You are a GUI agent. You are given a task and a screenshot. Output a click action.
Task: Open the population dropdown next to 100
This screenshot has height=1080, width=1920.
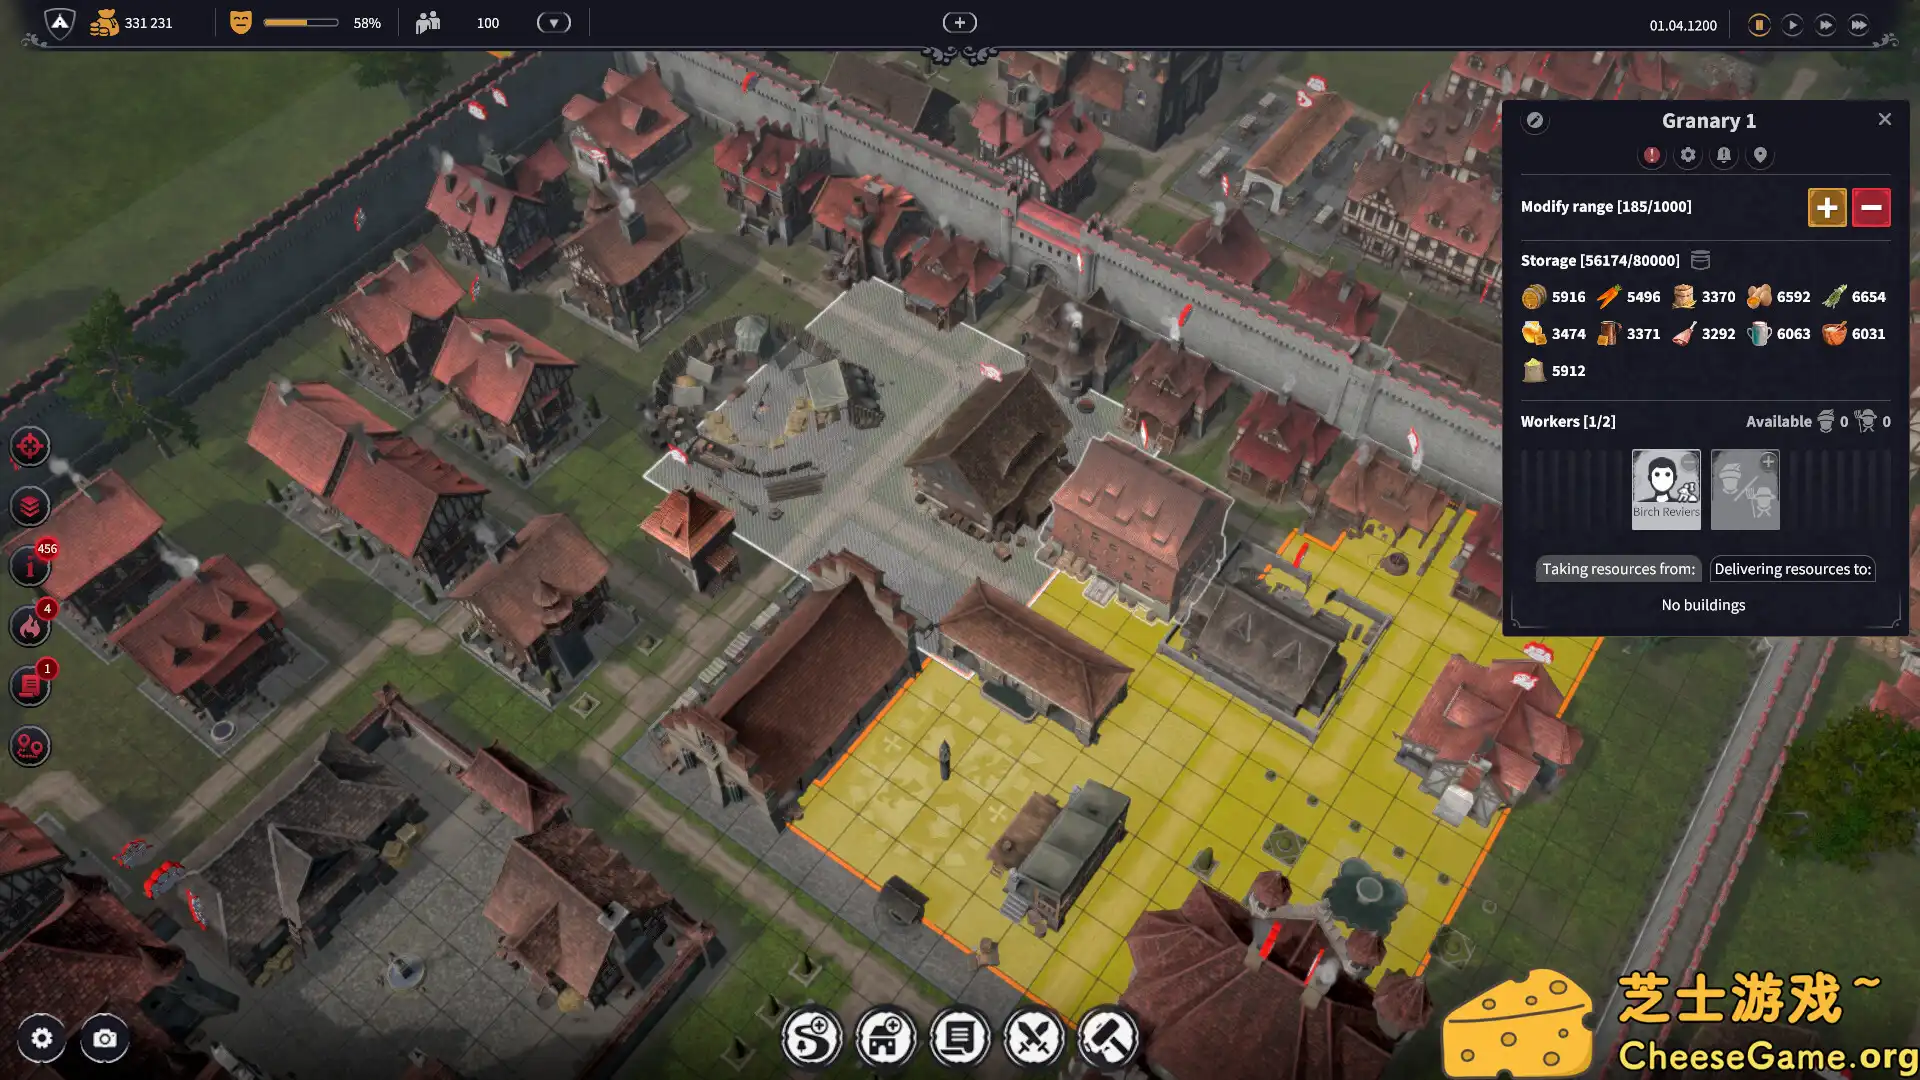click(x=553, y=22)
